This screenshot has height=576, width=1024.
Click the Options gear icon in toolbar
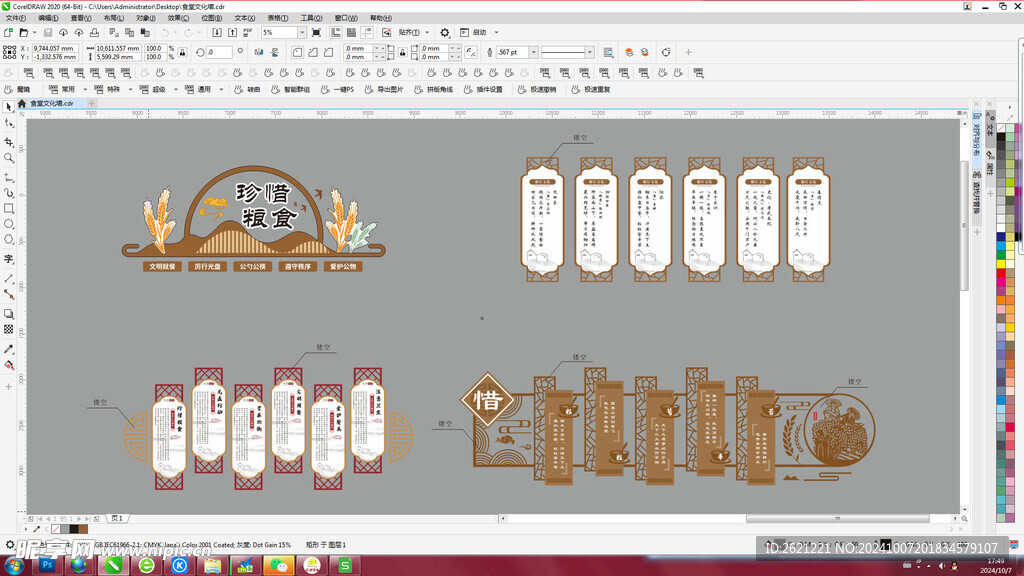point(446,33)
